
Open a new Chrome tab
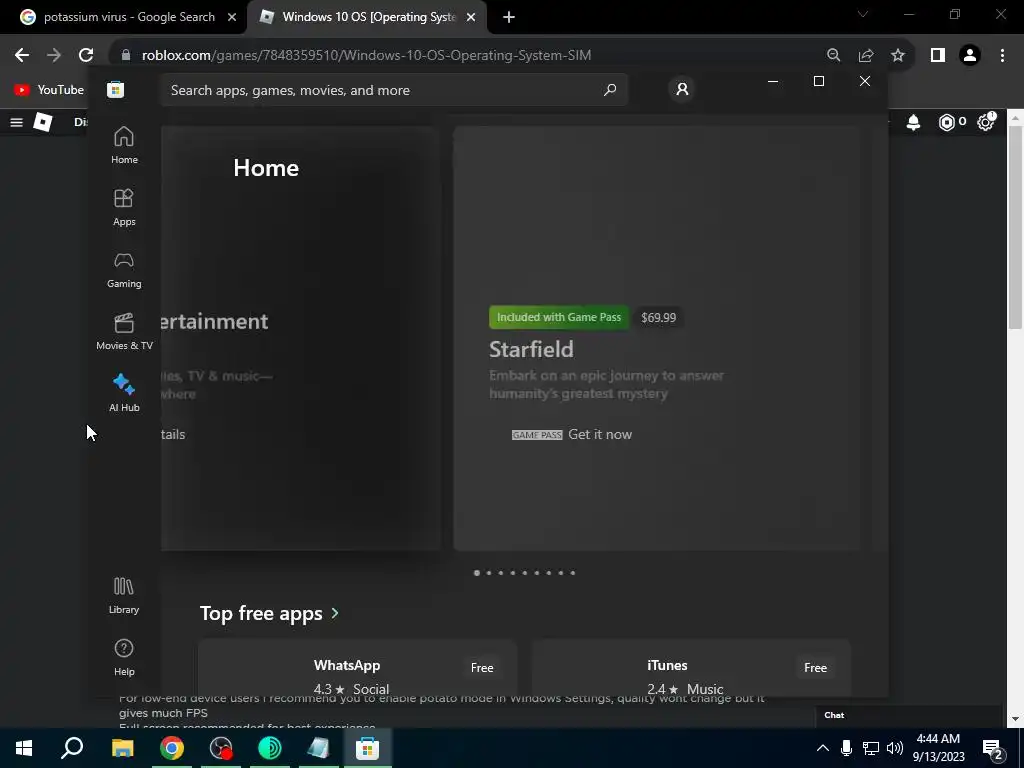pyautogui.click(x=509, y=17)
